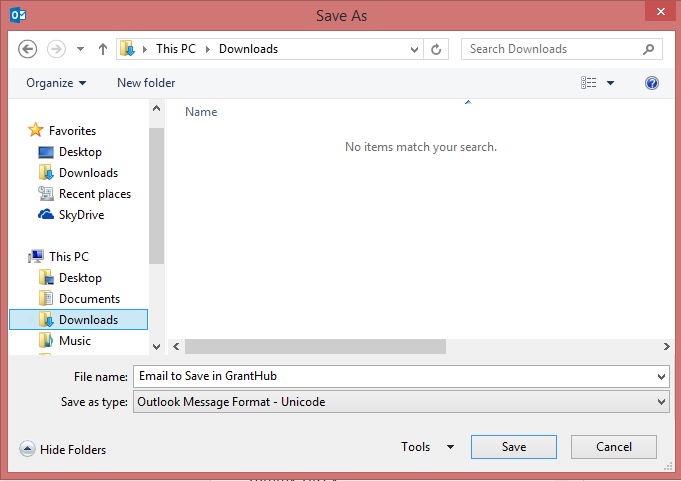
Task: Select Downloads in the address path
Action: click(x=248, y=49)
